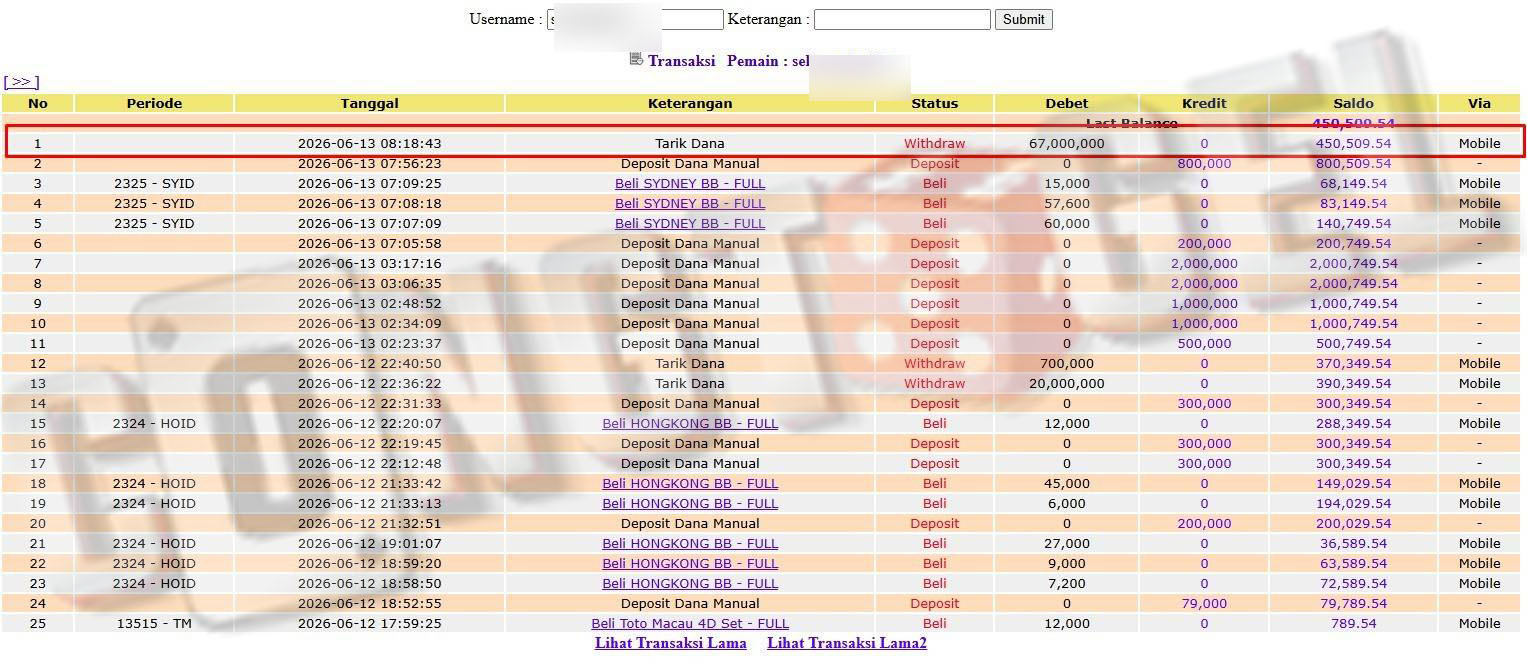
Task: Open Beli SYDNEY BB - FULL at 07:08:18
Action: (690, 204)
